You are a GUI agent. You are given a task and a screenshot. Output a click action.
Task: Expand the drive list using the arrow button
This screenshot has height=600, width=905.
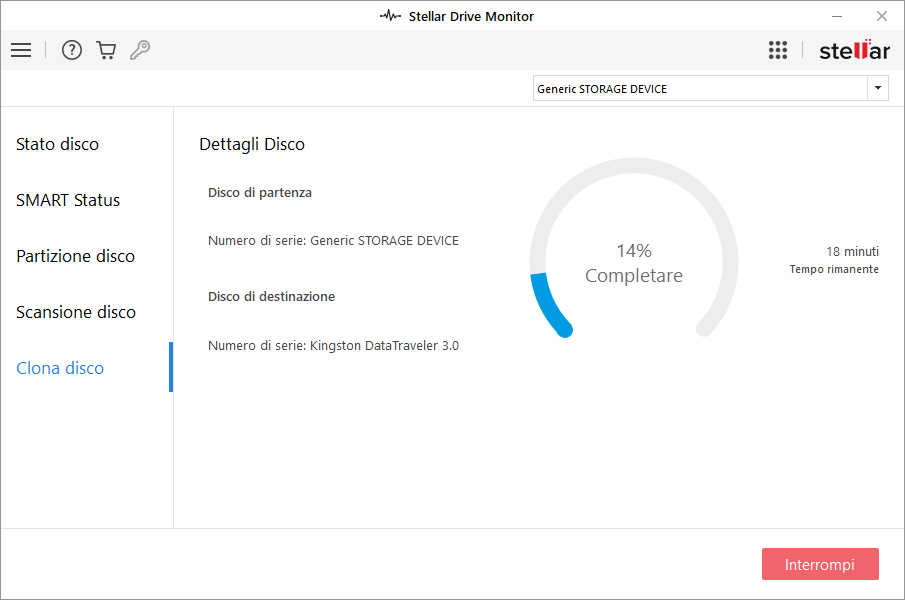pos(878,89)
